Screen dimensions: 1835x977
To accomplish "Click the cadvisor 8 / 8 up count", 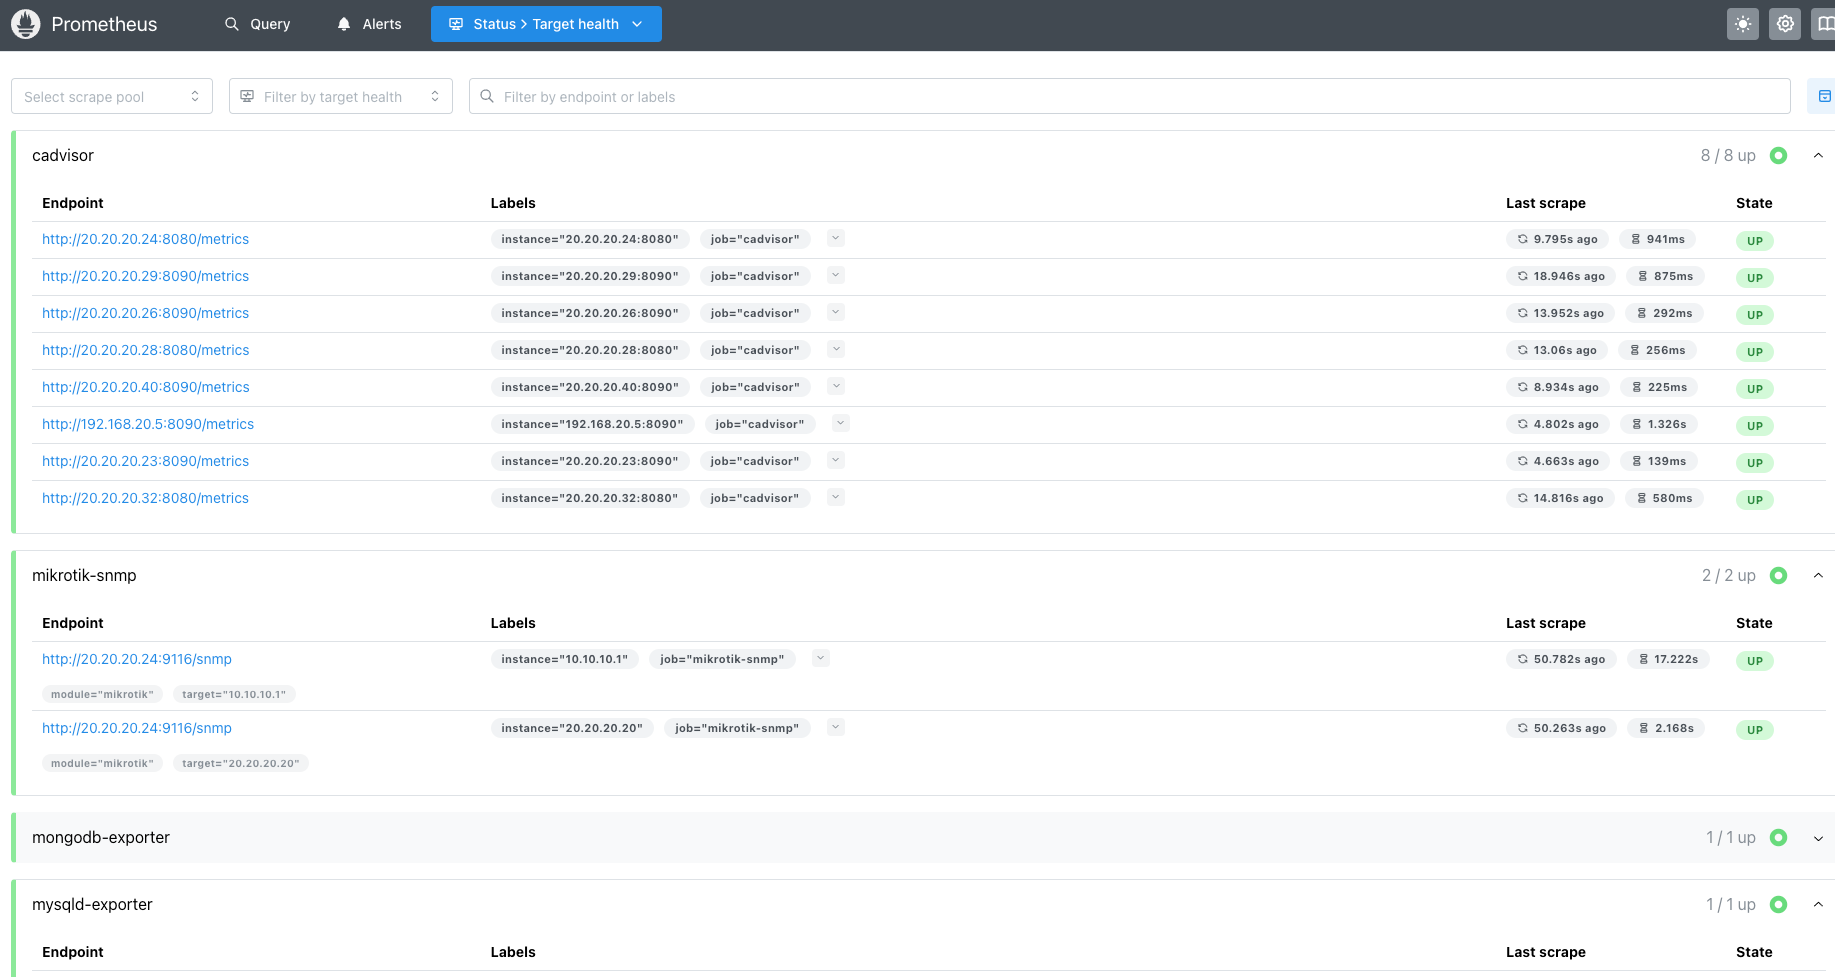I will [x=1728, y=155].
